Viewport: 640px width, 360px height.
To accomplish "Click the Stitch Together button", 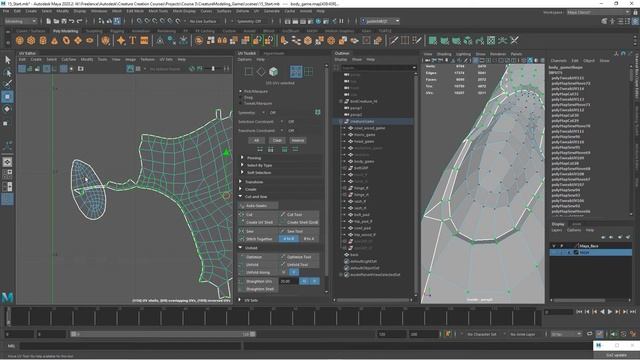I will pyautogui.click(x=259, y=239).
